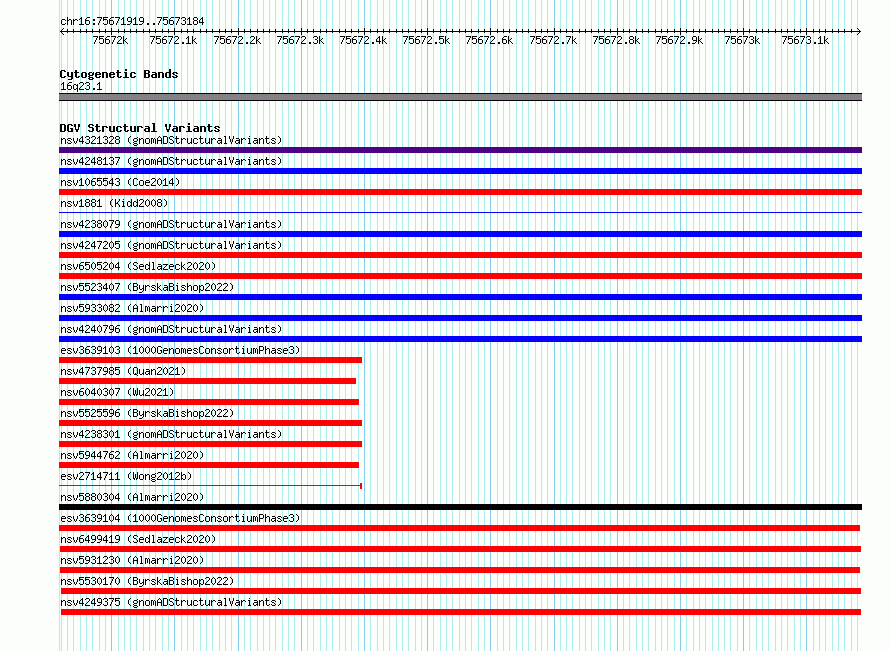The image size is (890, 651).
Task: Click the 75672.9k ruler tick label
Action: [679, 40]
